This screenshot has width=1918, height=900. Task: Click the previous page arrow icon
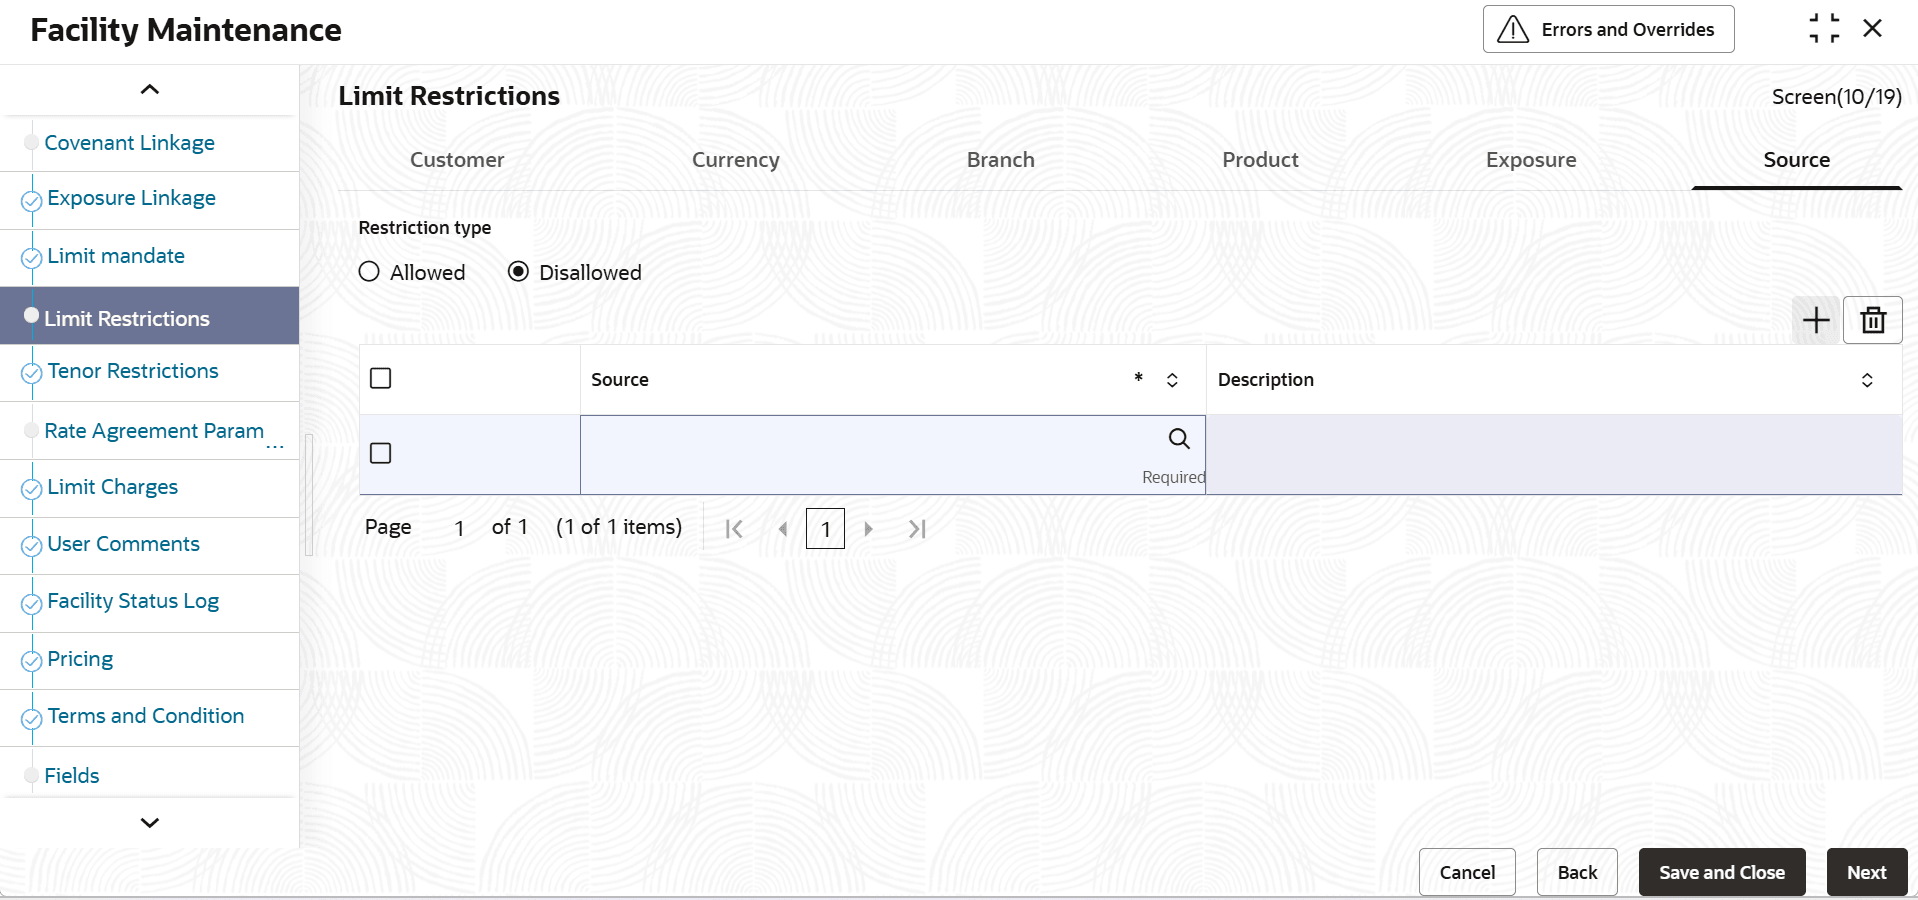point(783,529)
